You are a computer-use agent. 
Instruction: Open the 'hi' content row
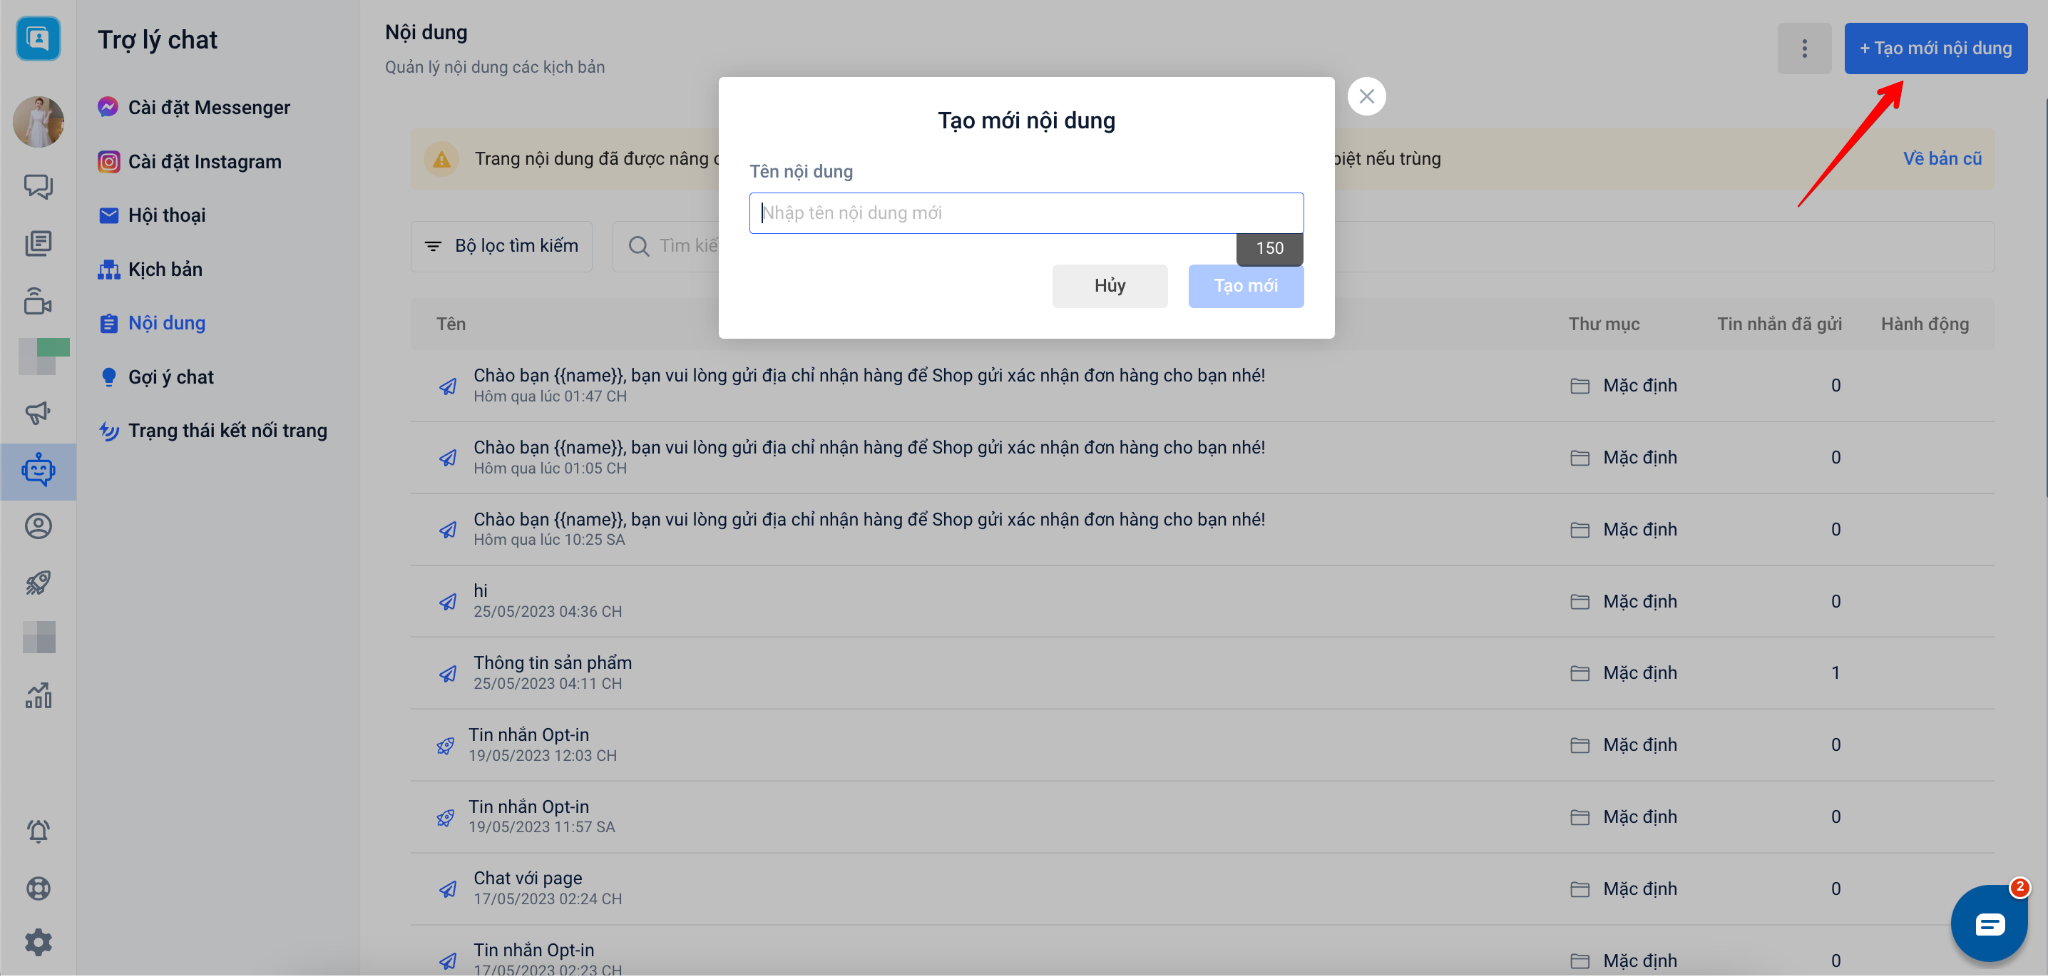[1202, 601]
